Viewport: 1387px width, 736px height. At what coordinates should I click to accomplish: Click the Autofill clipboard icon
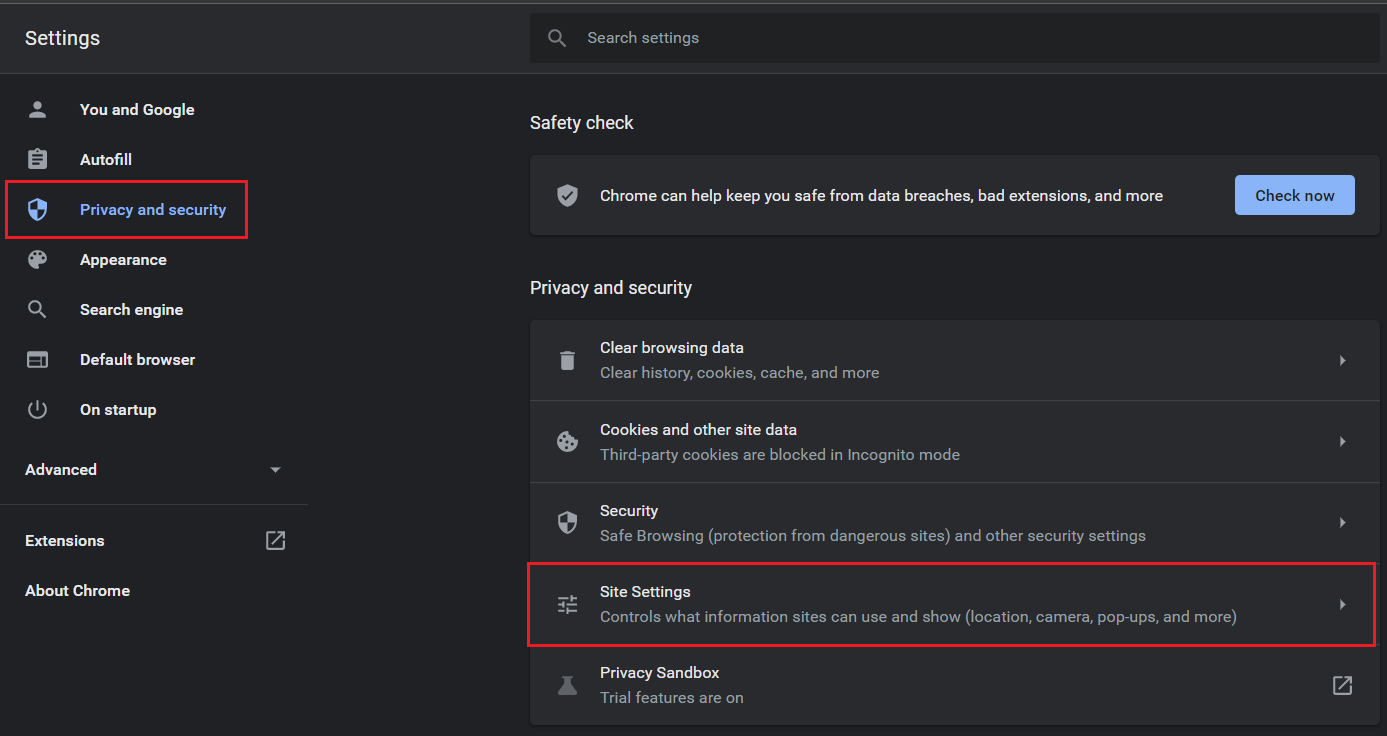pyautogui.click(x=37, y=160)
